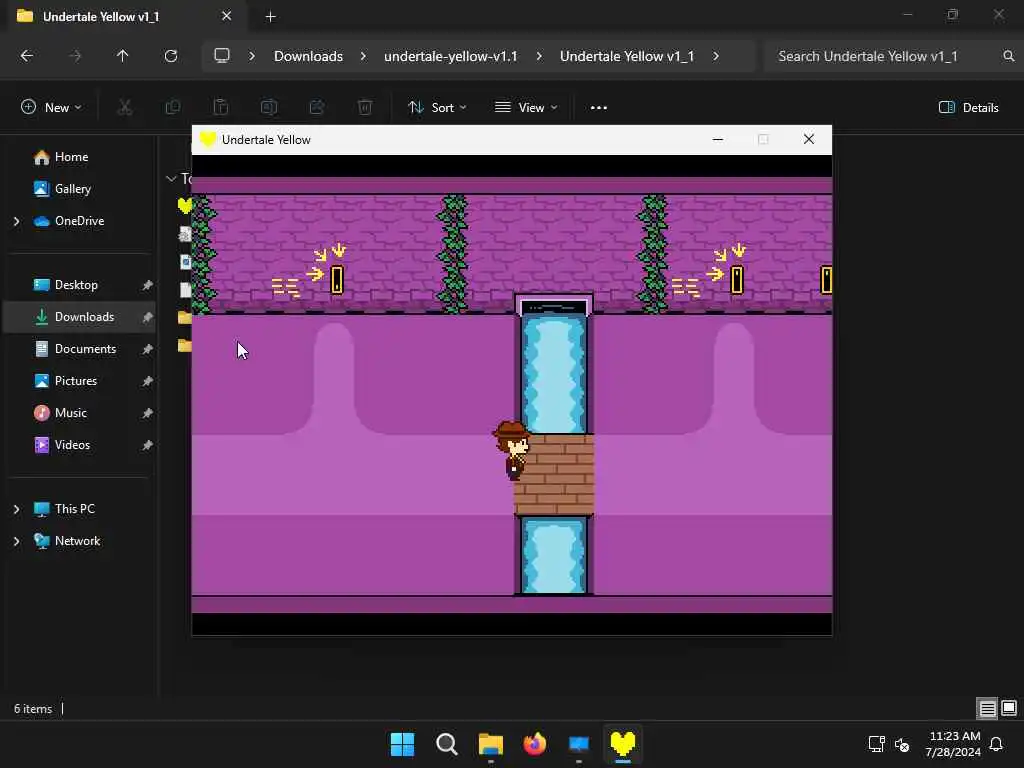This screenshot has width=1024, height=768.
Task: Open OneDrive in the sidebar
Action: point(79,221)
